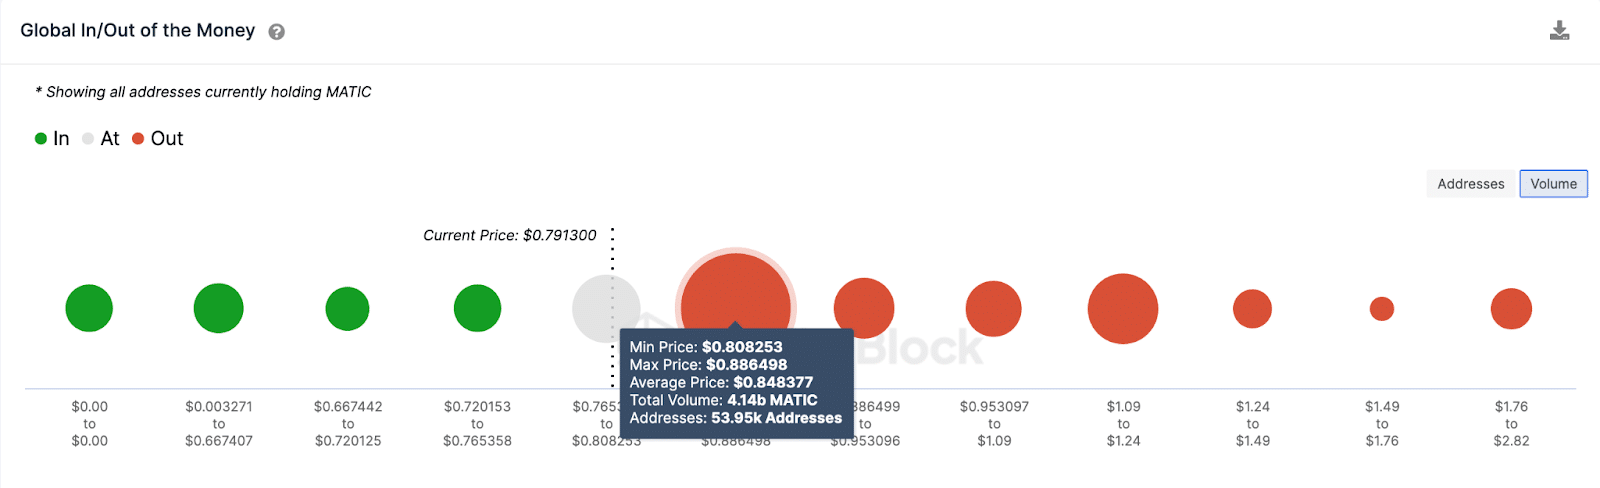
Task: Toggle the red Out legend item
Action: 158,139
